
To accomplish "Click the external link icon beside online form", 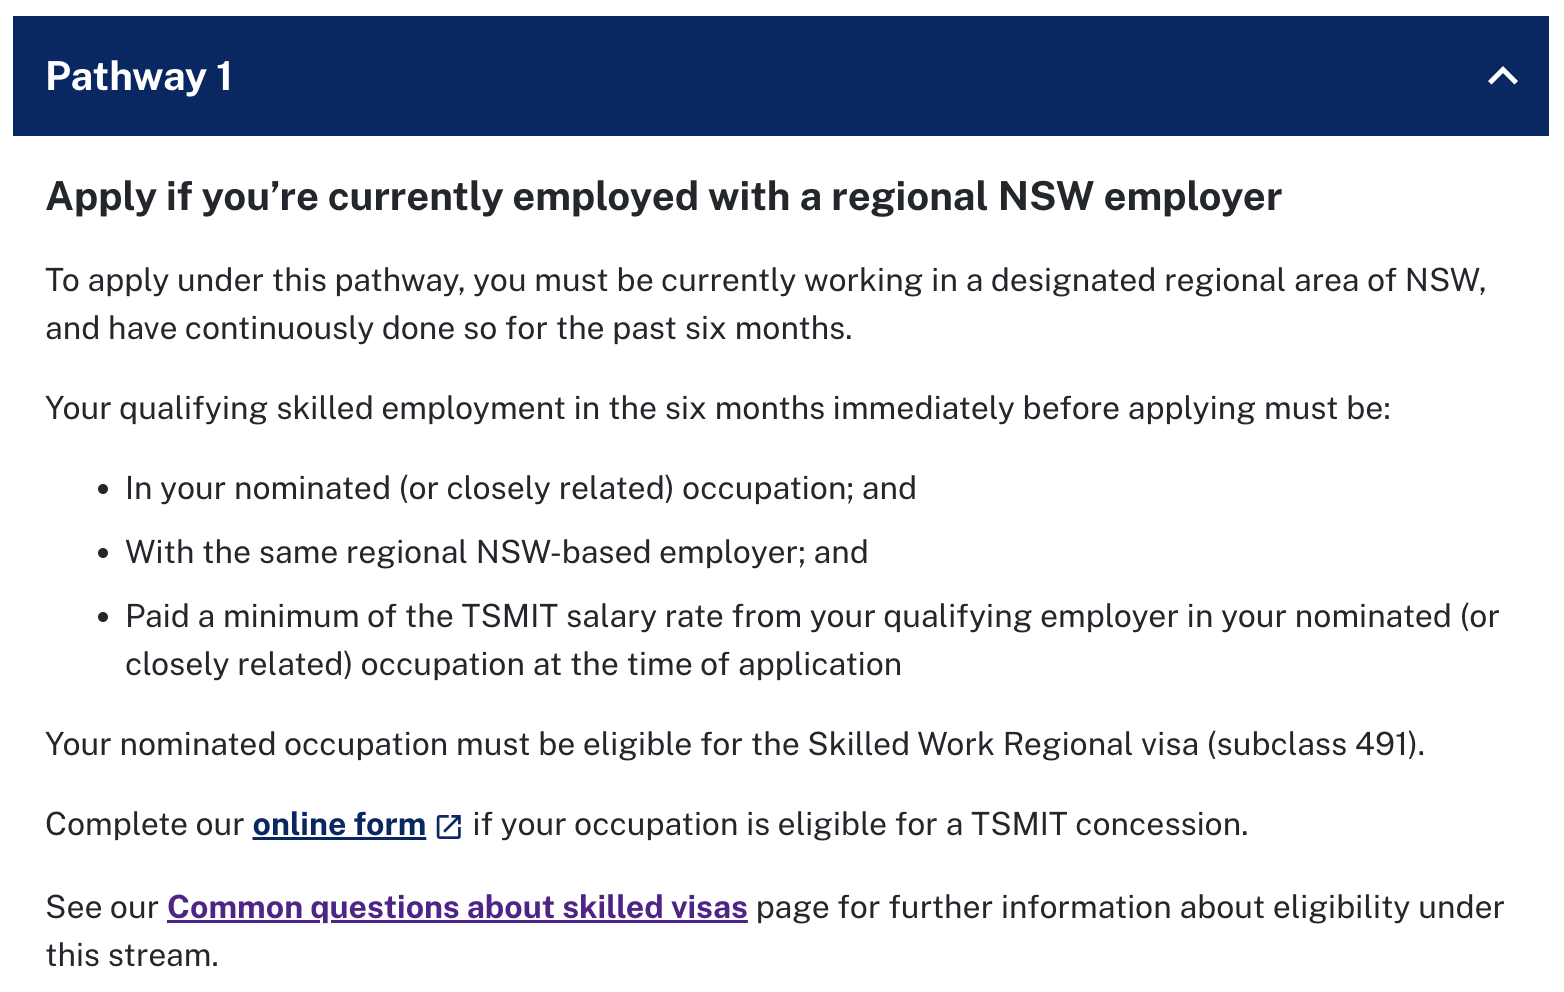I will [450, 826].
